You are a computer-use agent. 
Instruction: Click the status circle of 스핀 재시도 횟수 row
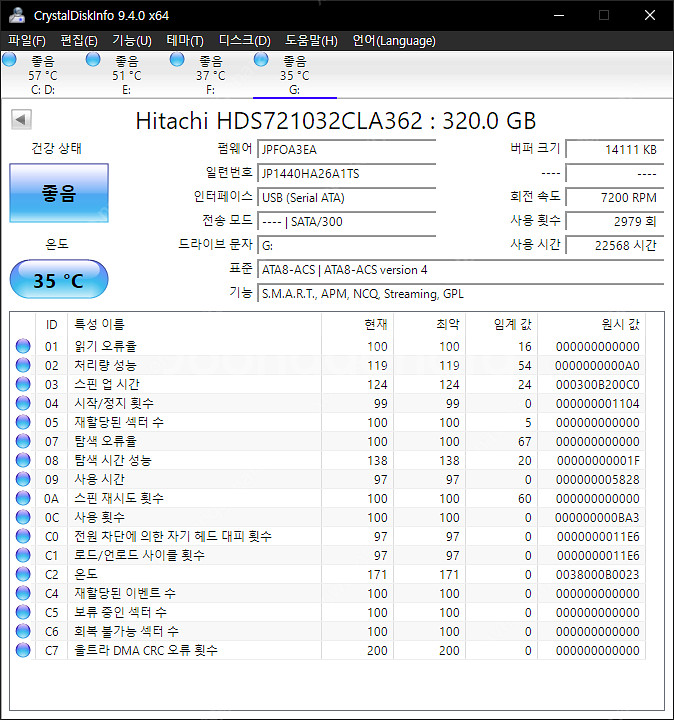23,498
